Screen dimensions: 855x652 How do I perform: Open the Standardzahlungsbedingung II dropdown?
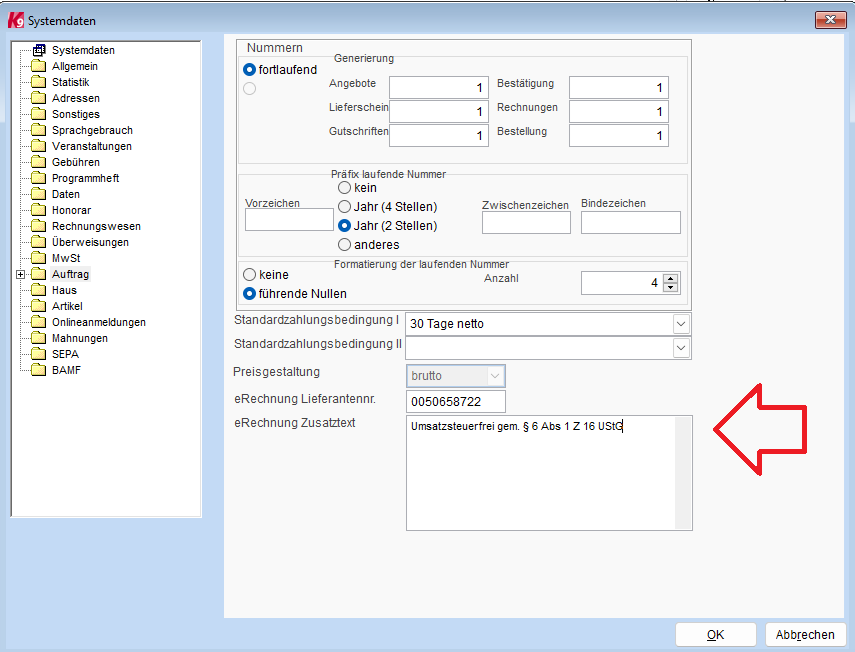pos(681,347)
